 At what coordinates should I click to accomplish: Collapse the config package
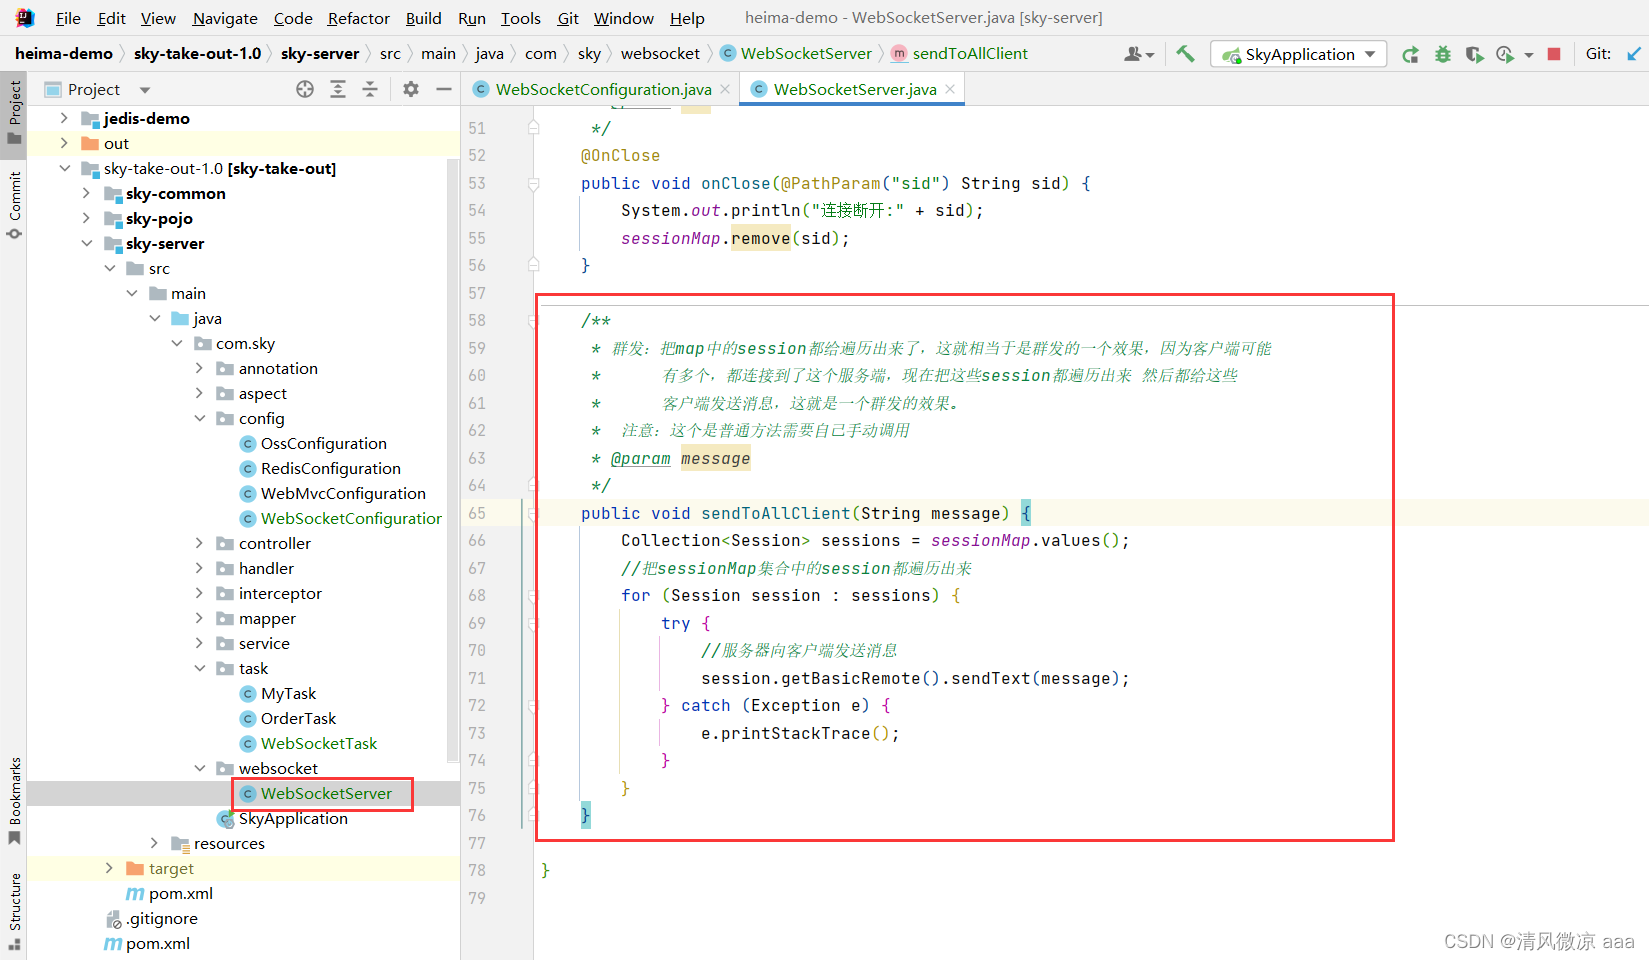[199, 418]
